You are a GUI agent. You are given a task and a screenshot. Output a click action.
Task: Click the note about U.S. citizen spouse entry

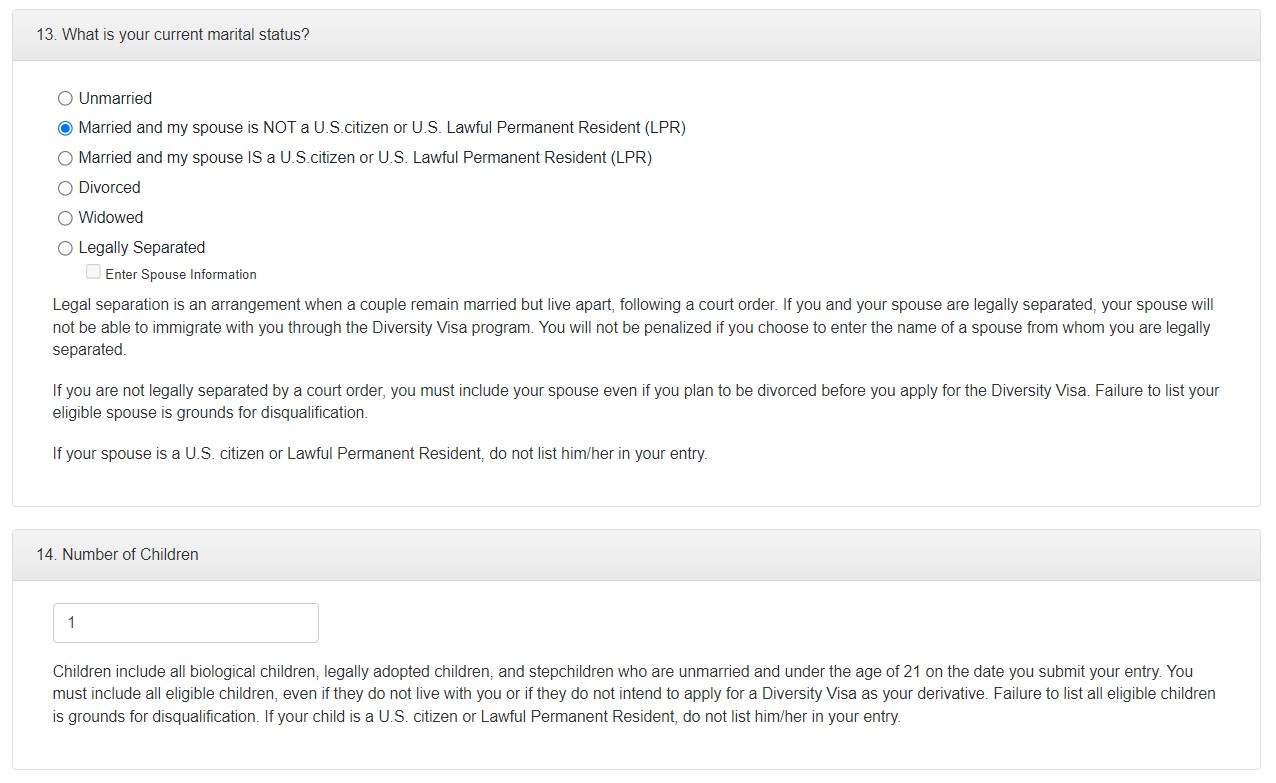tap(380, 454)
